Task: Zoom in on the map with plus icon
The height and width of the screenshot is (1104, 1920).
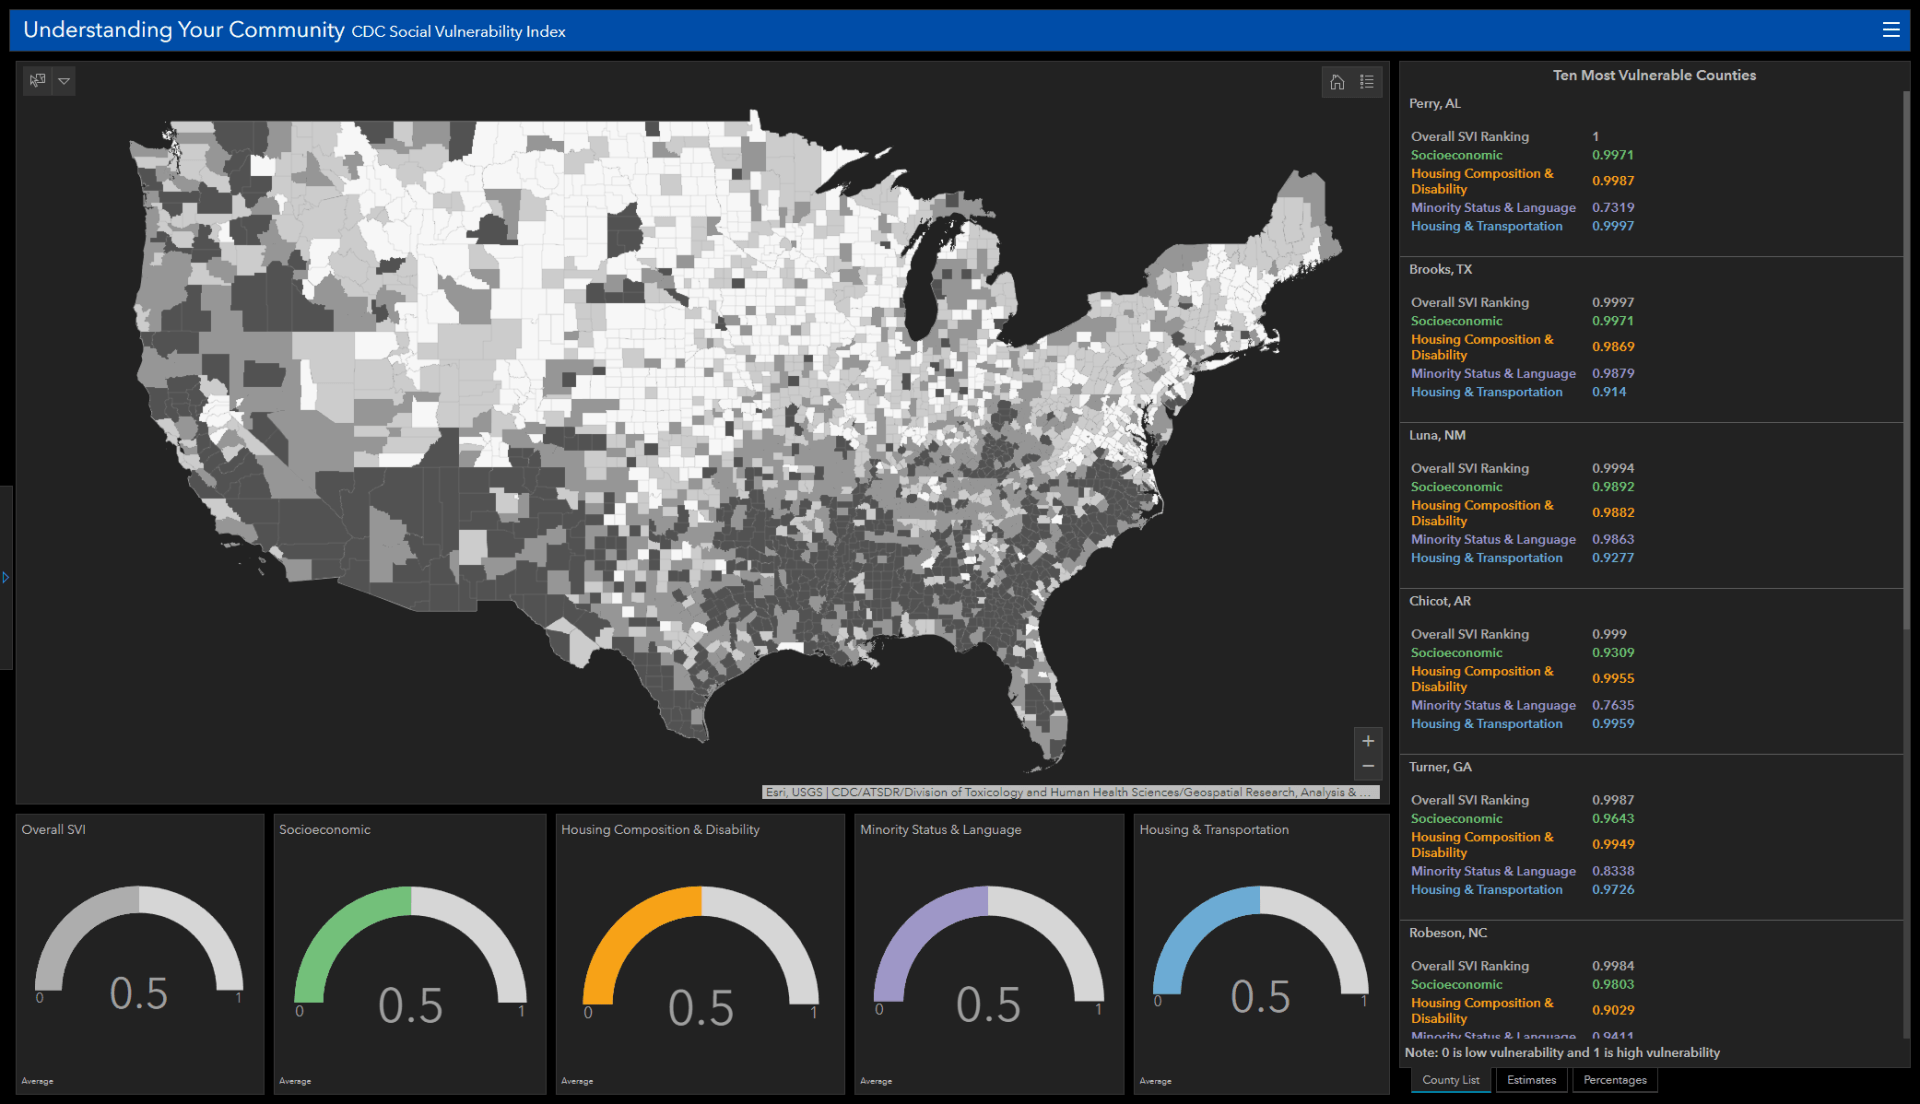Action: [1368, 740]
